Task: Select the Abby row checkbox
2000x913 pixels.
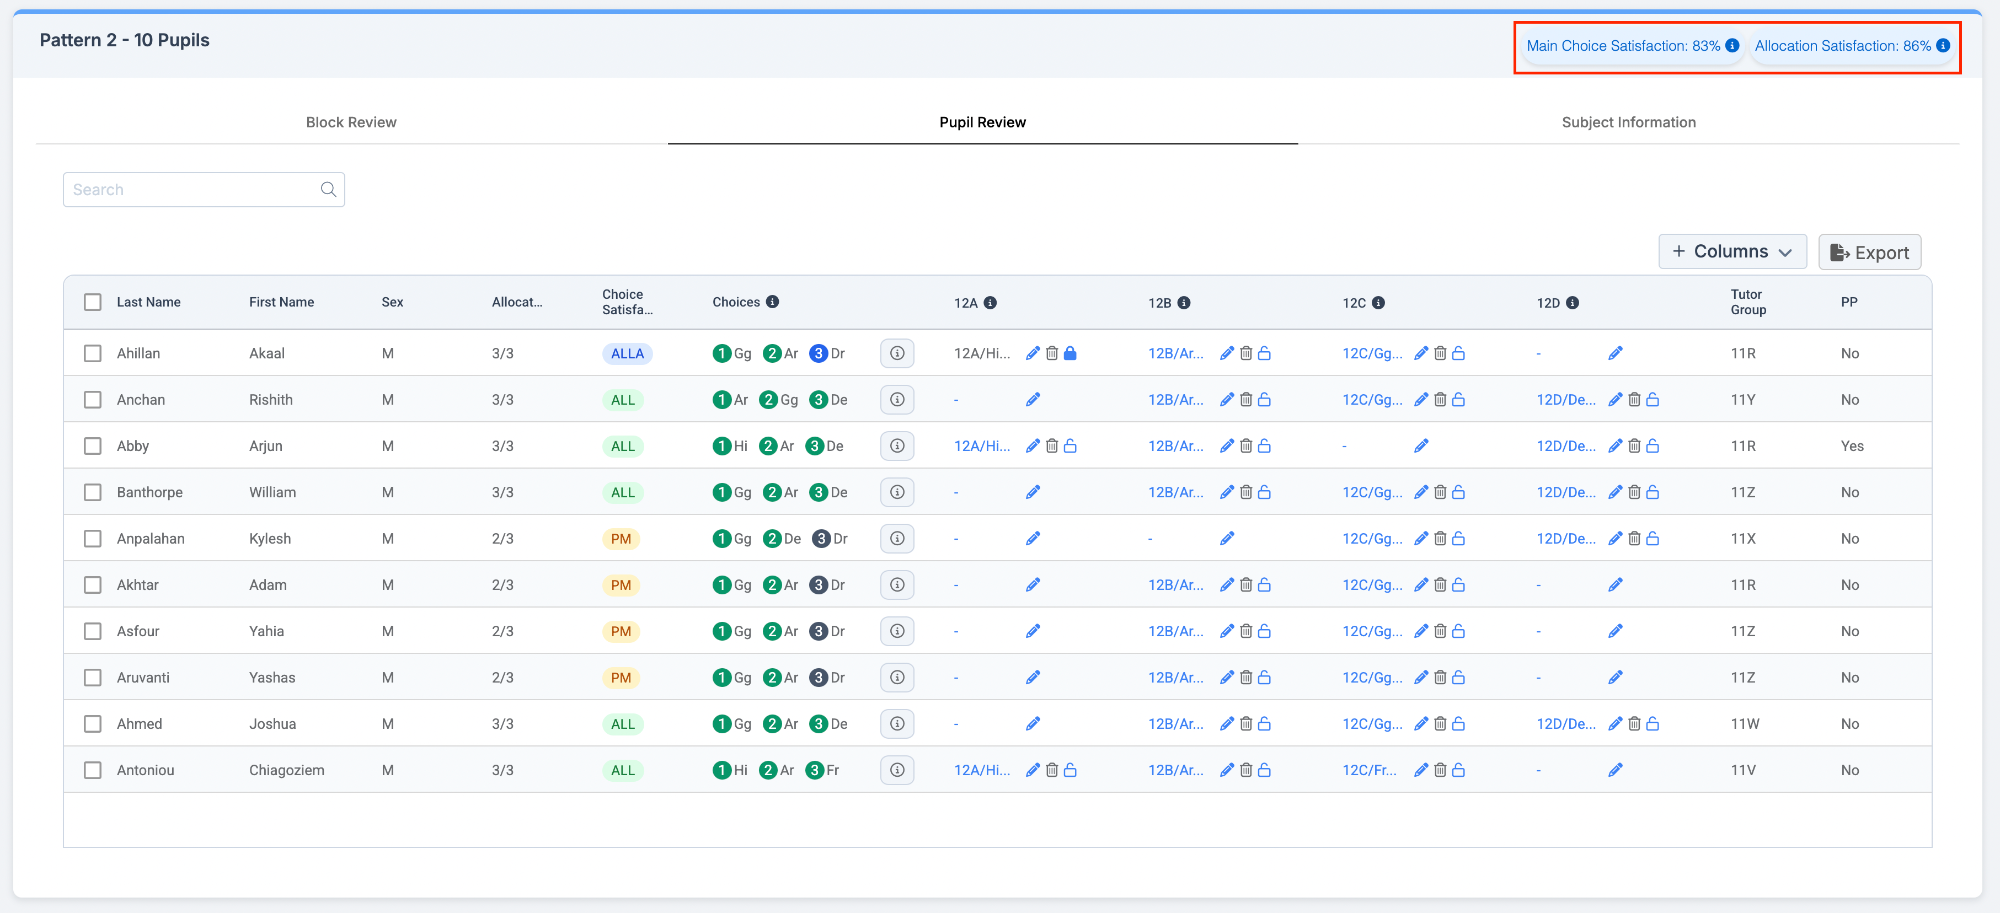Action: 93,446
